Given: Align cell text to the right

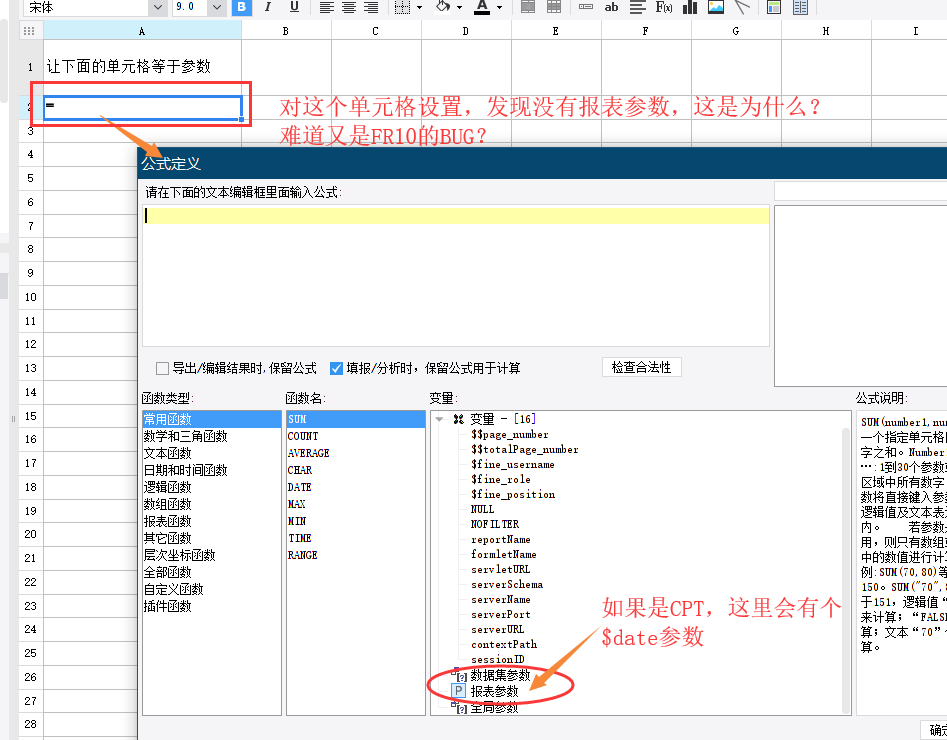Looking at the screenshot, I should click(371, 7).
